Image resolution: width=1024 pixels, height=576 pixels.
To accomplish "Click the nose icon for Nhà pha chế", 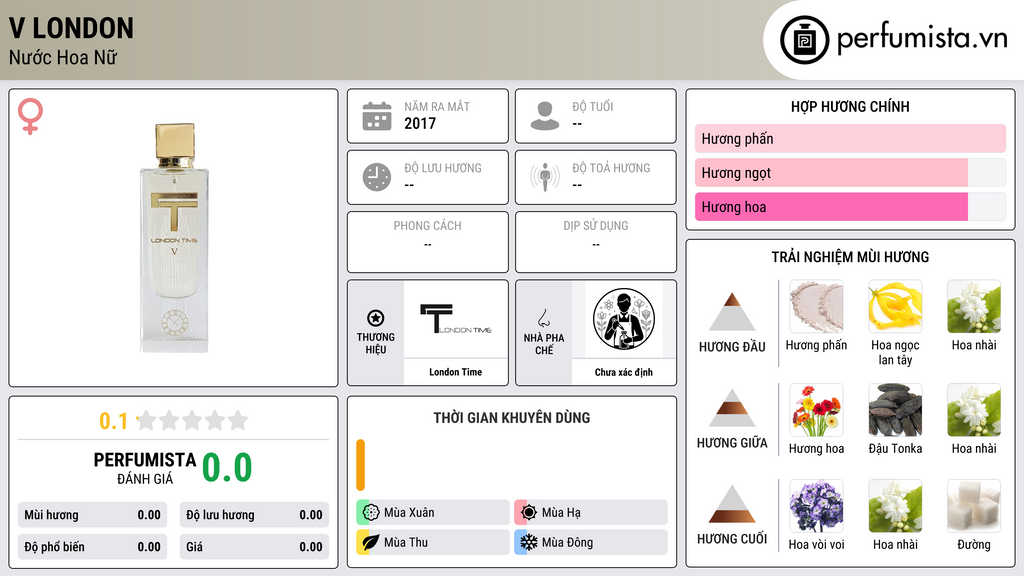I will click(543, 319).
